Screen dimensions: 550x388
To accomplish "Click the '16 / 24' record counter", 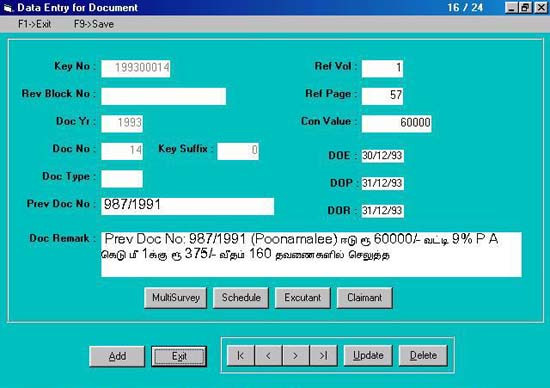I will coord(465,7).
